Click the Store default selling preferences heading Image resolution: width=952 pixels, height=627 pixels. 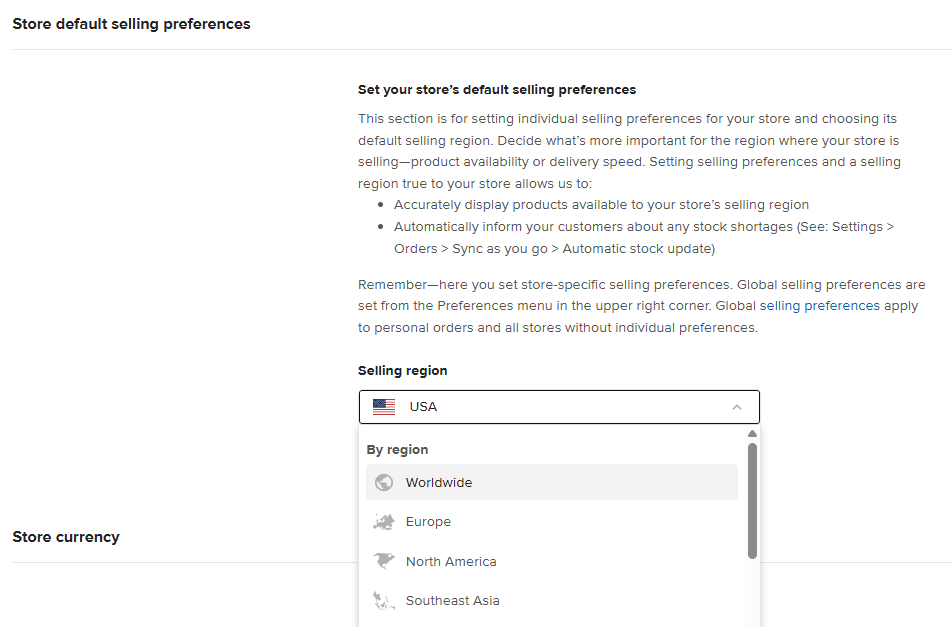coord(131,23)
